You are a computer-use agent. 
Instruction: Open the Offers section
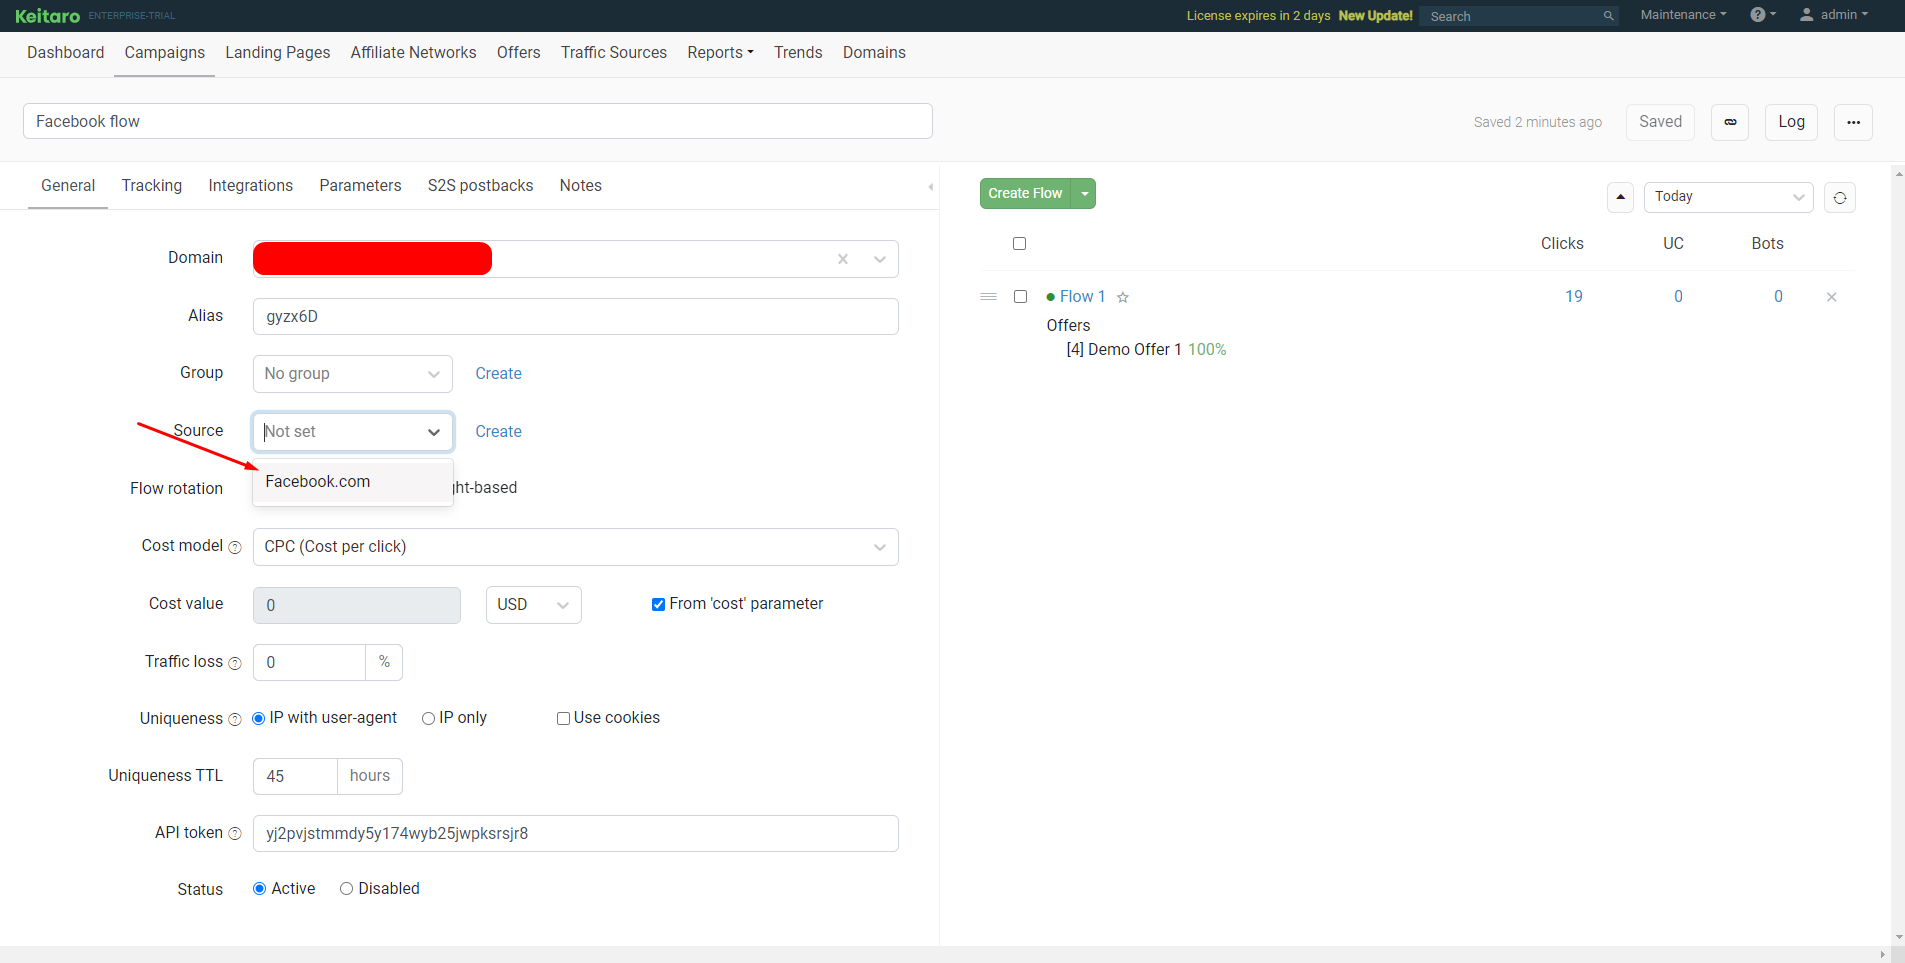[x=519, y=53]
